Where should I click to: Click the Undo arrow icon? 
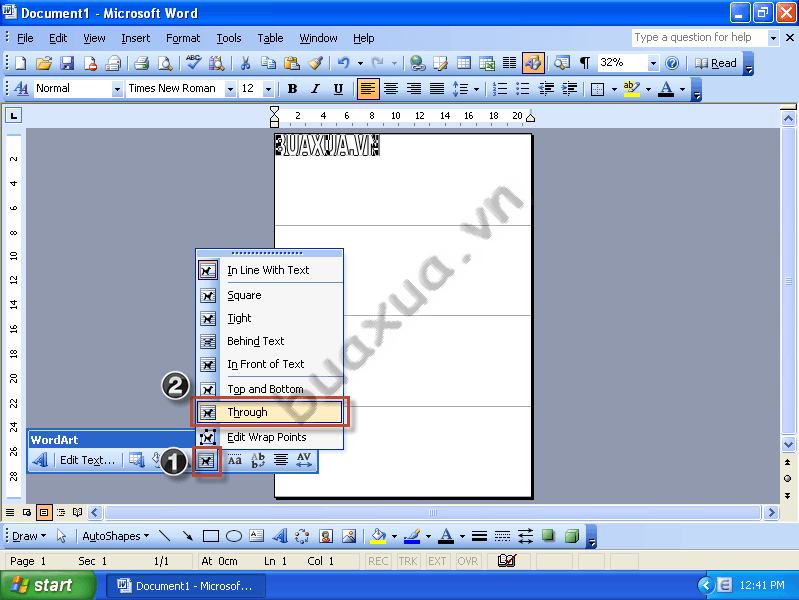coord(343,63)
